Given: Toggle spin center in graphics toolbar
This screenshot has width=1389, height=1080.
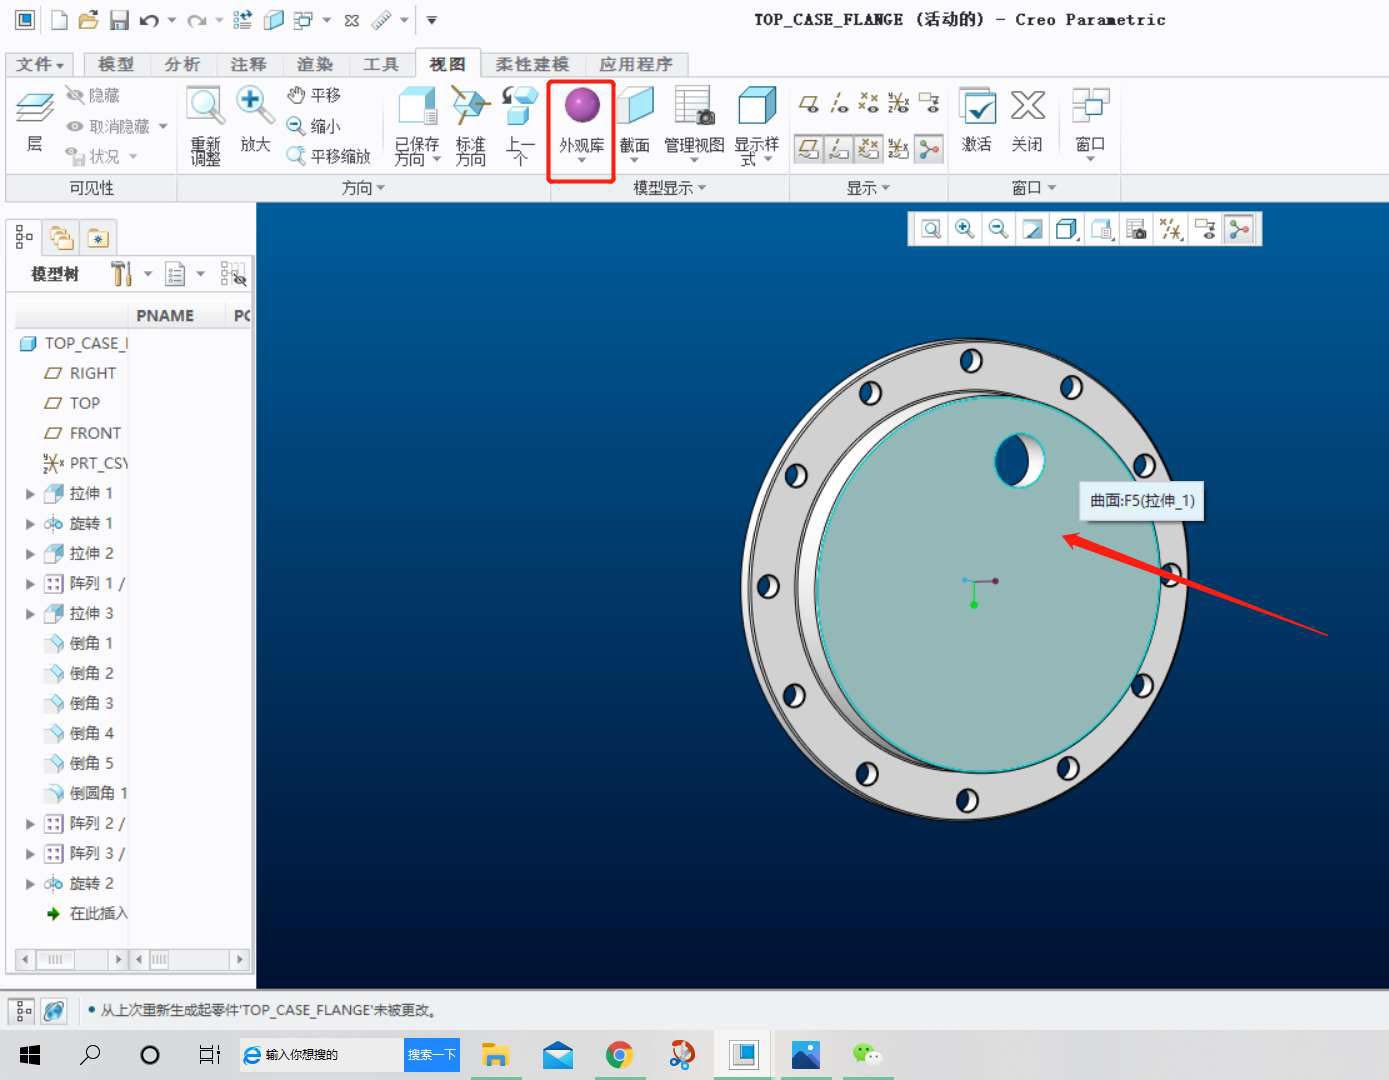Looking at the screenshot, I should (1240, 229).
